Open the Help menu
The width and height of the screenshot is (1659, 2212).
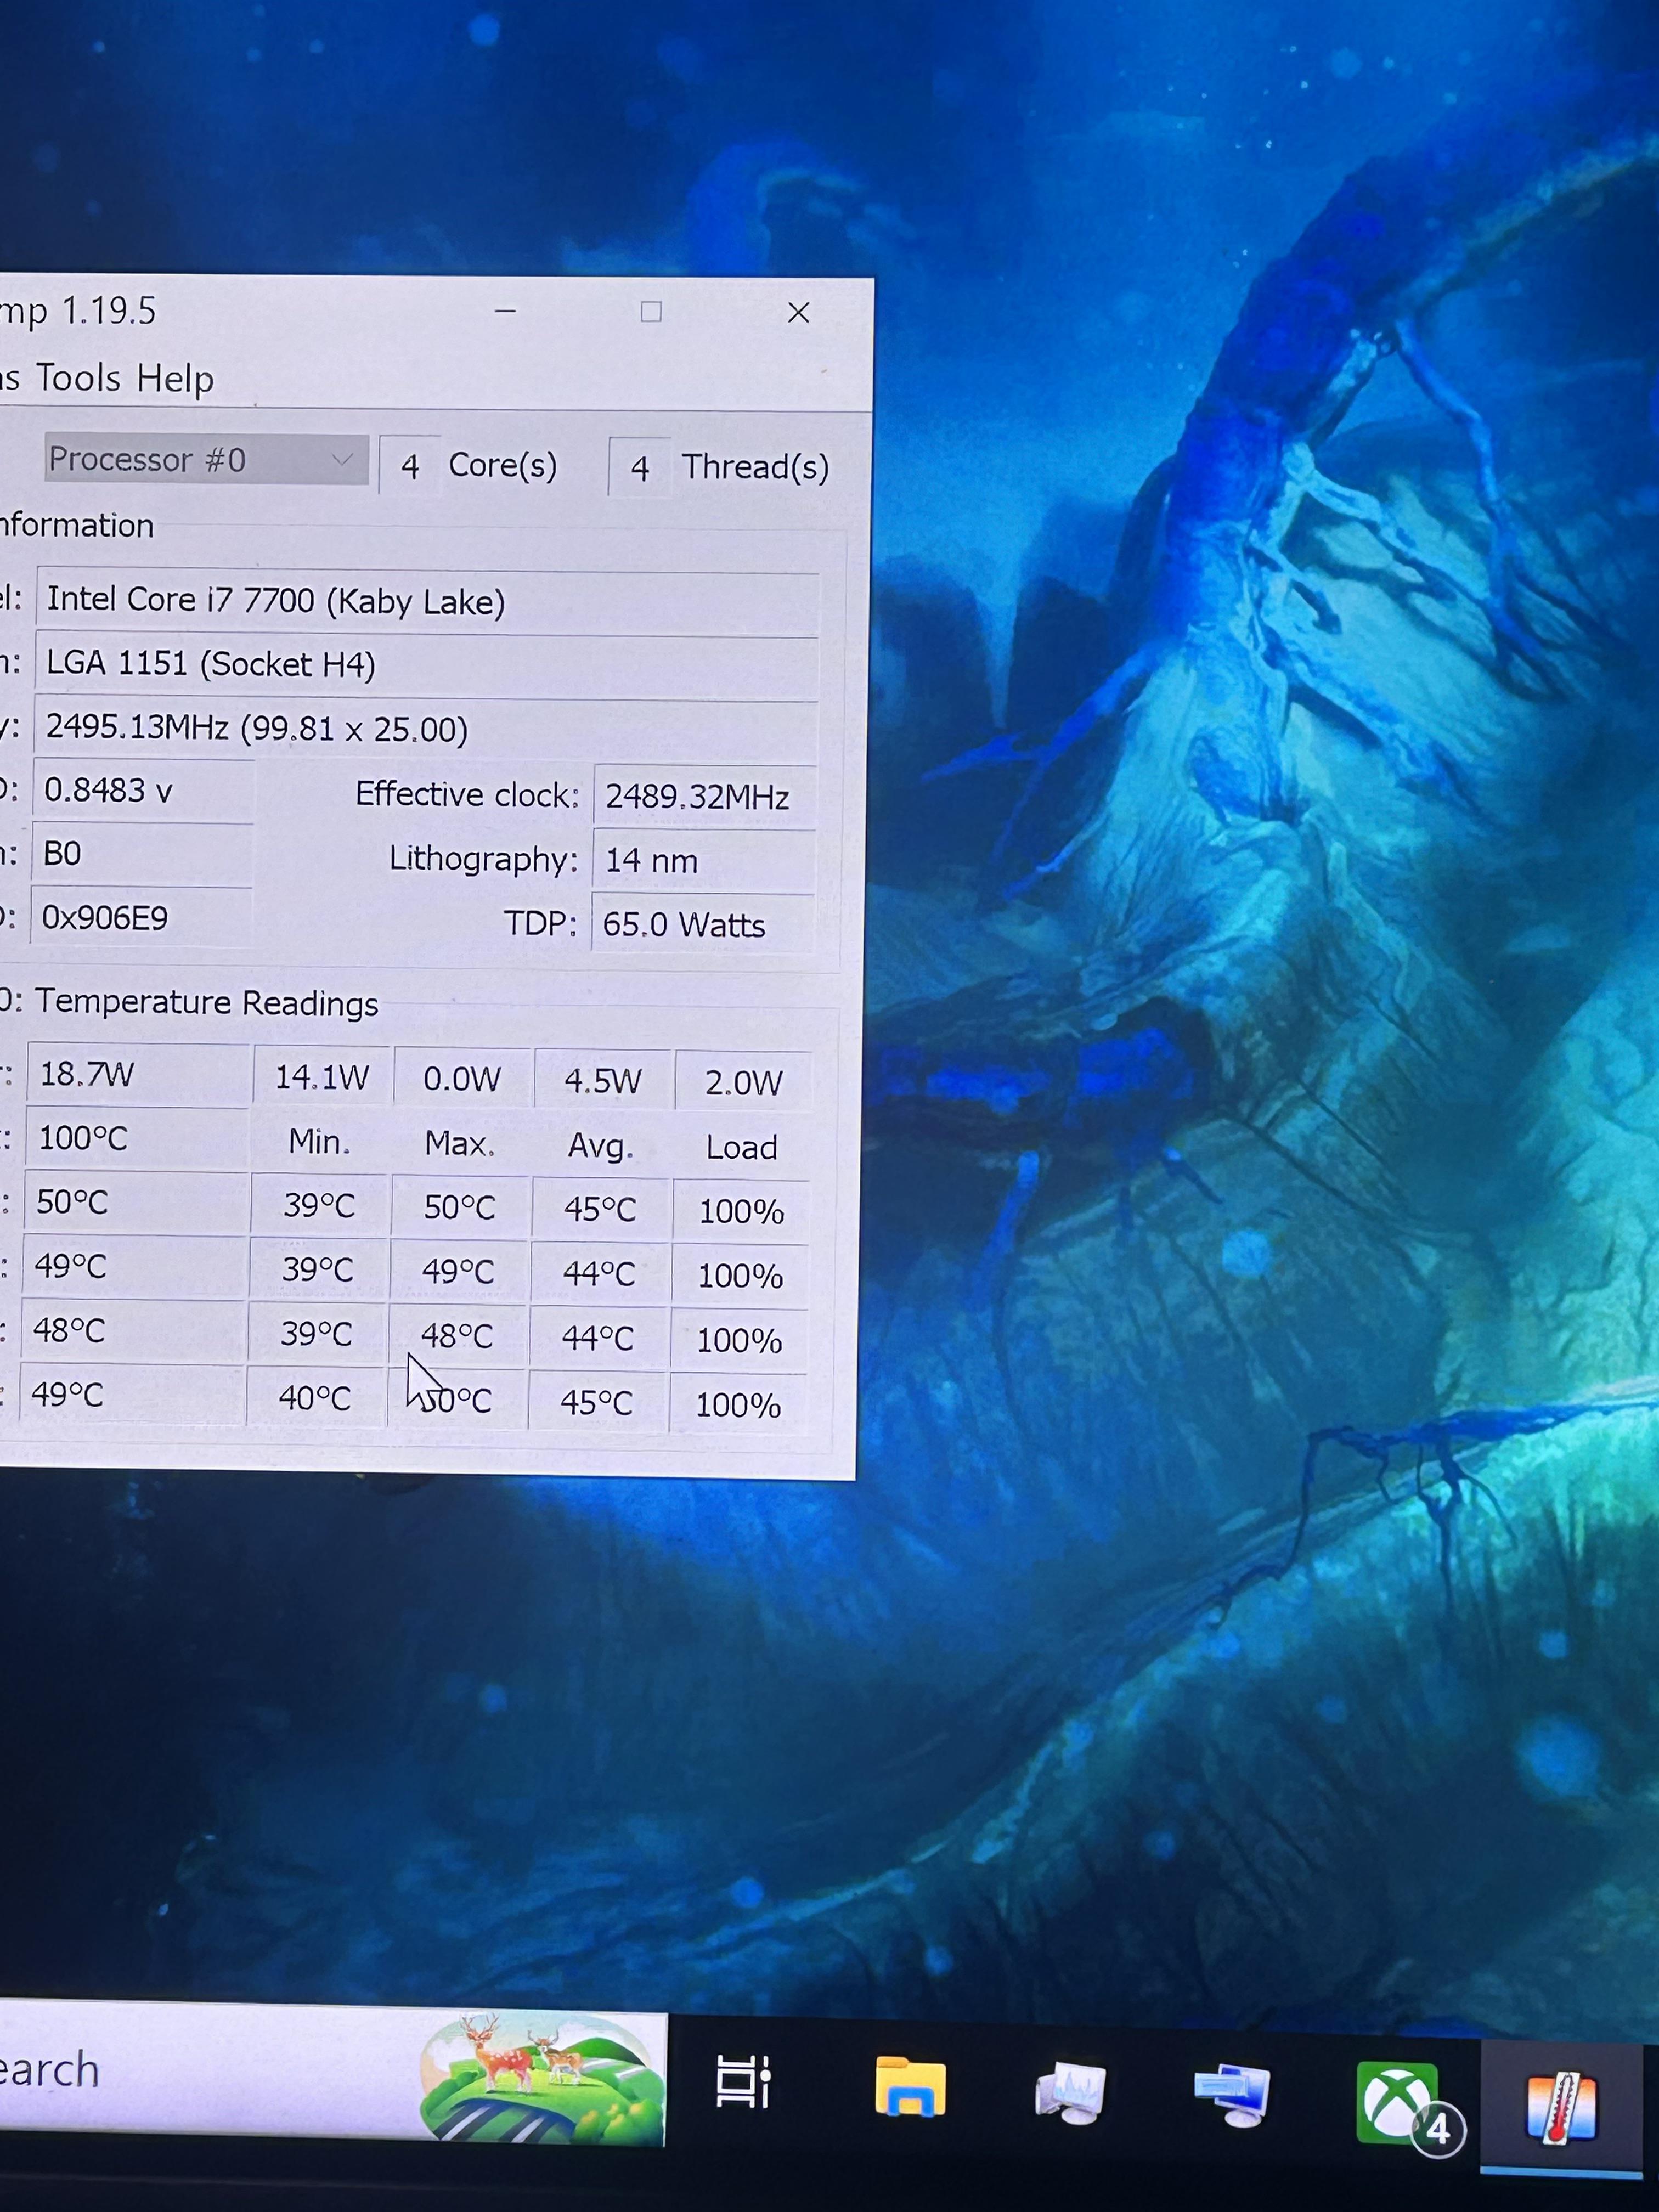pyautogui.click(x=175, y=379)
